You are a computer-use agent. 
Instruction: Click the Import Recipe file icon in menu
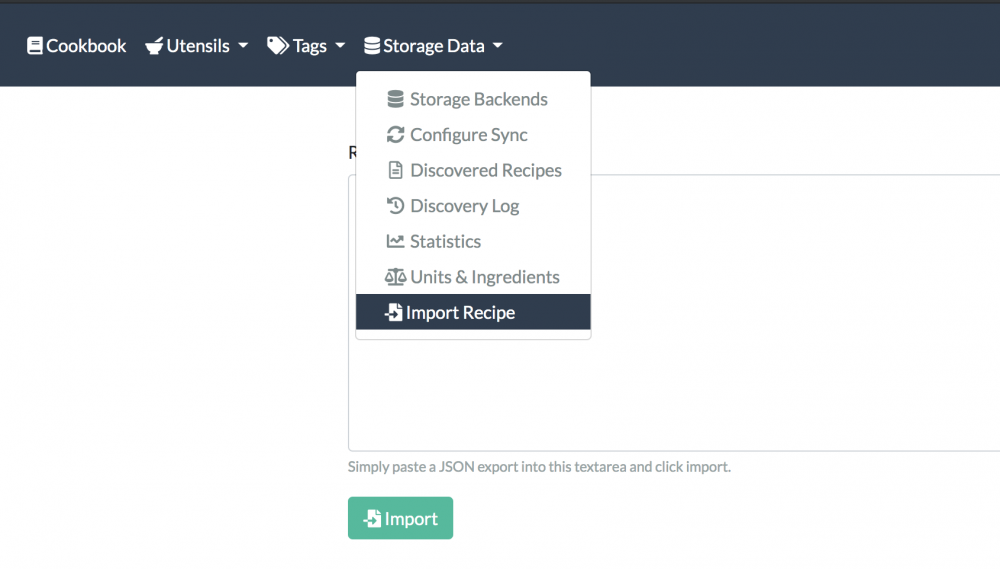coord(393,313)
